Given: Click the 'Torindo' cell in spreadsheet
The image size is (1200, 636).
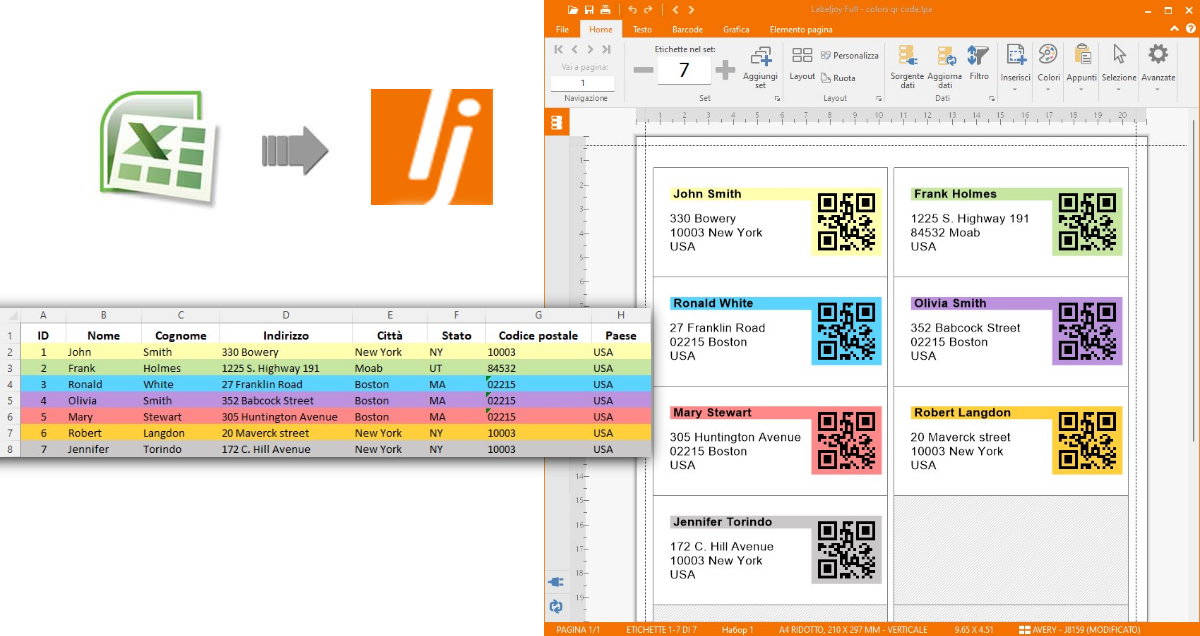Looking at the screenshot, I should click(x=180, y=449).
